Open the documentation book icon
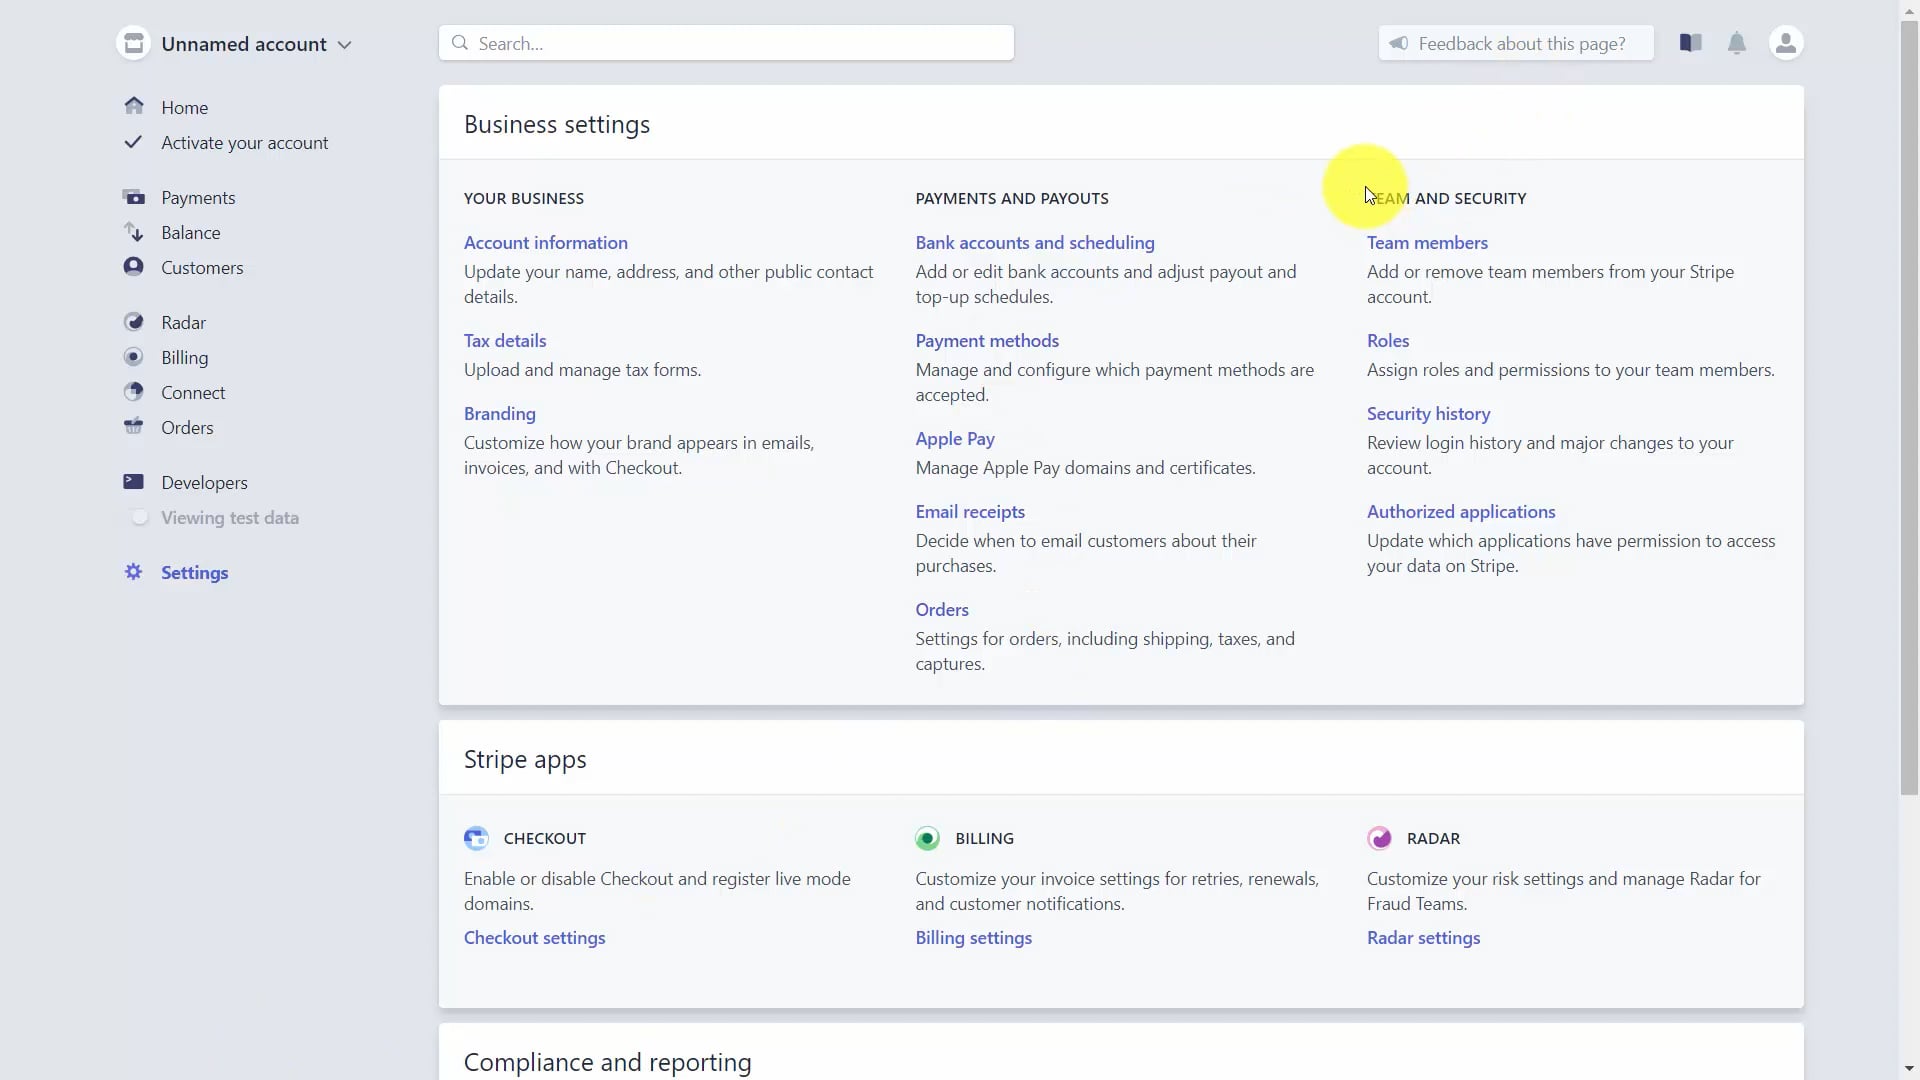1920x1080 pixels. (x=1691, y=43)
